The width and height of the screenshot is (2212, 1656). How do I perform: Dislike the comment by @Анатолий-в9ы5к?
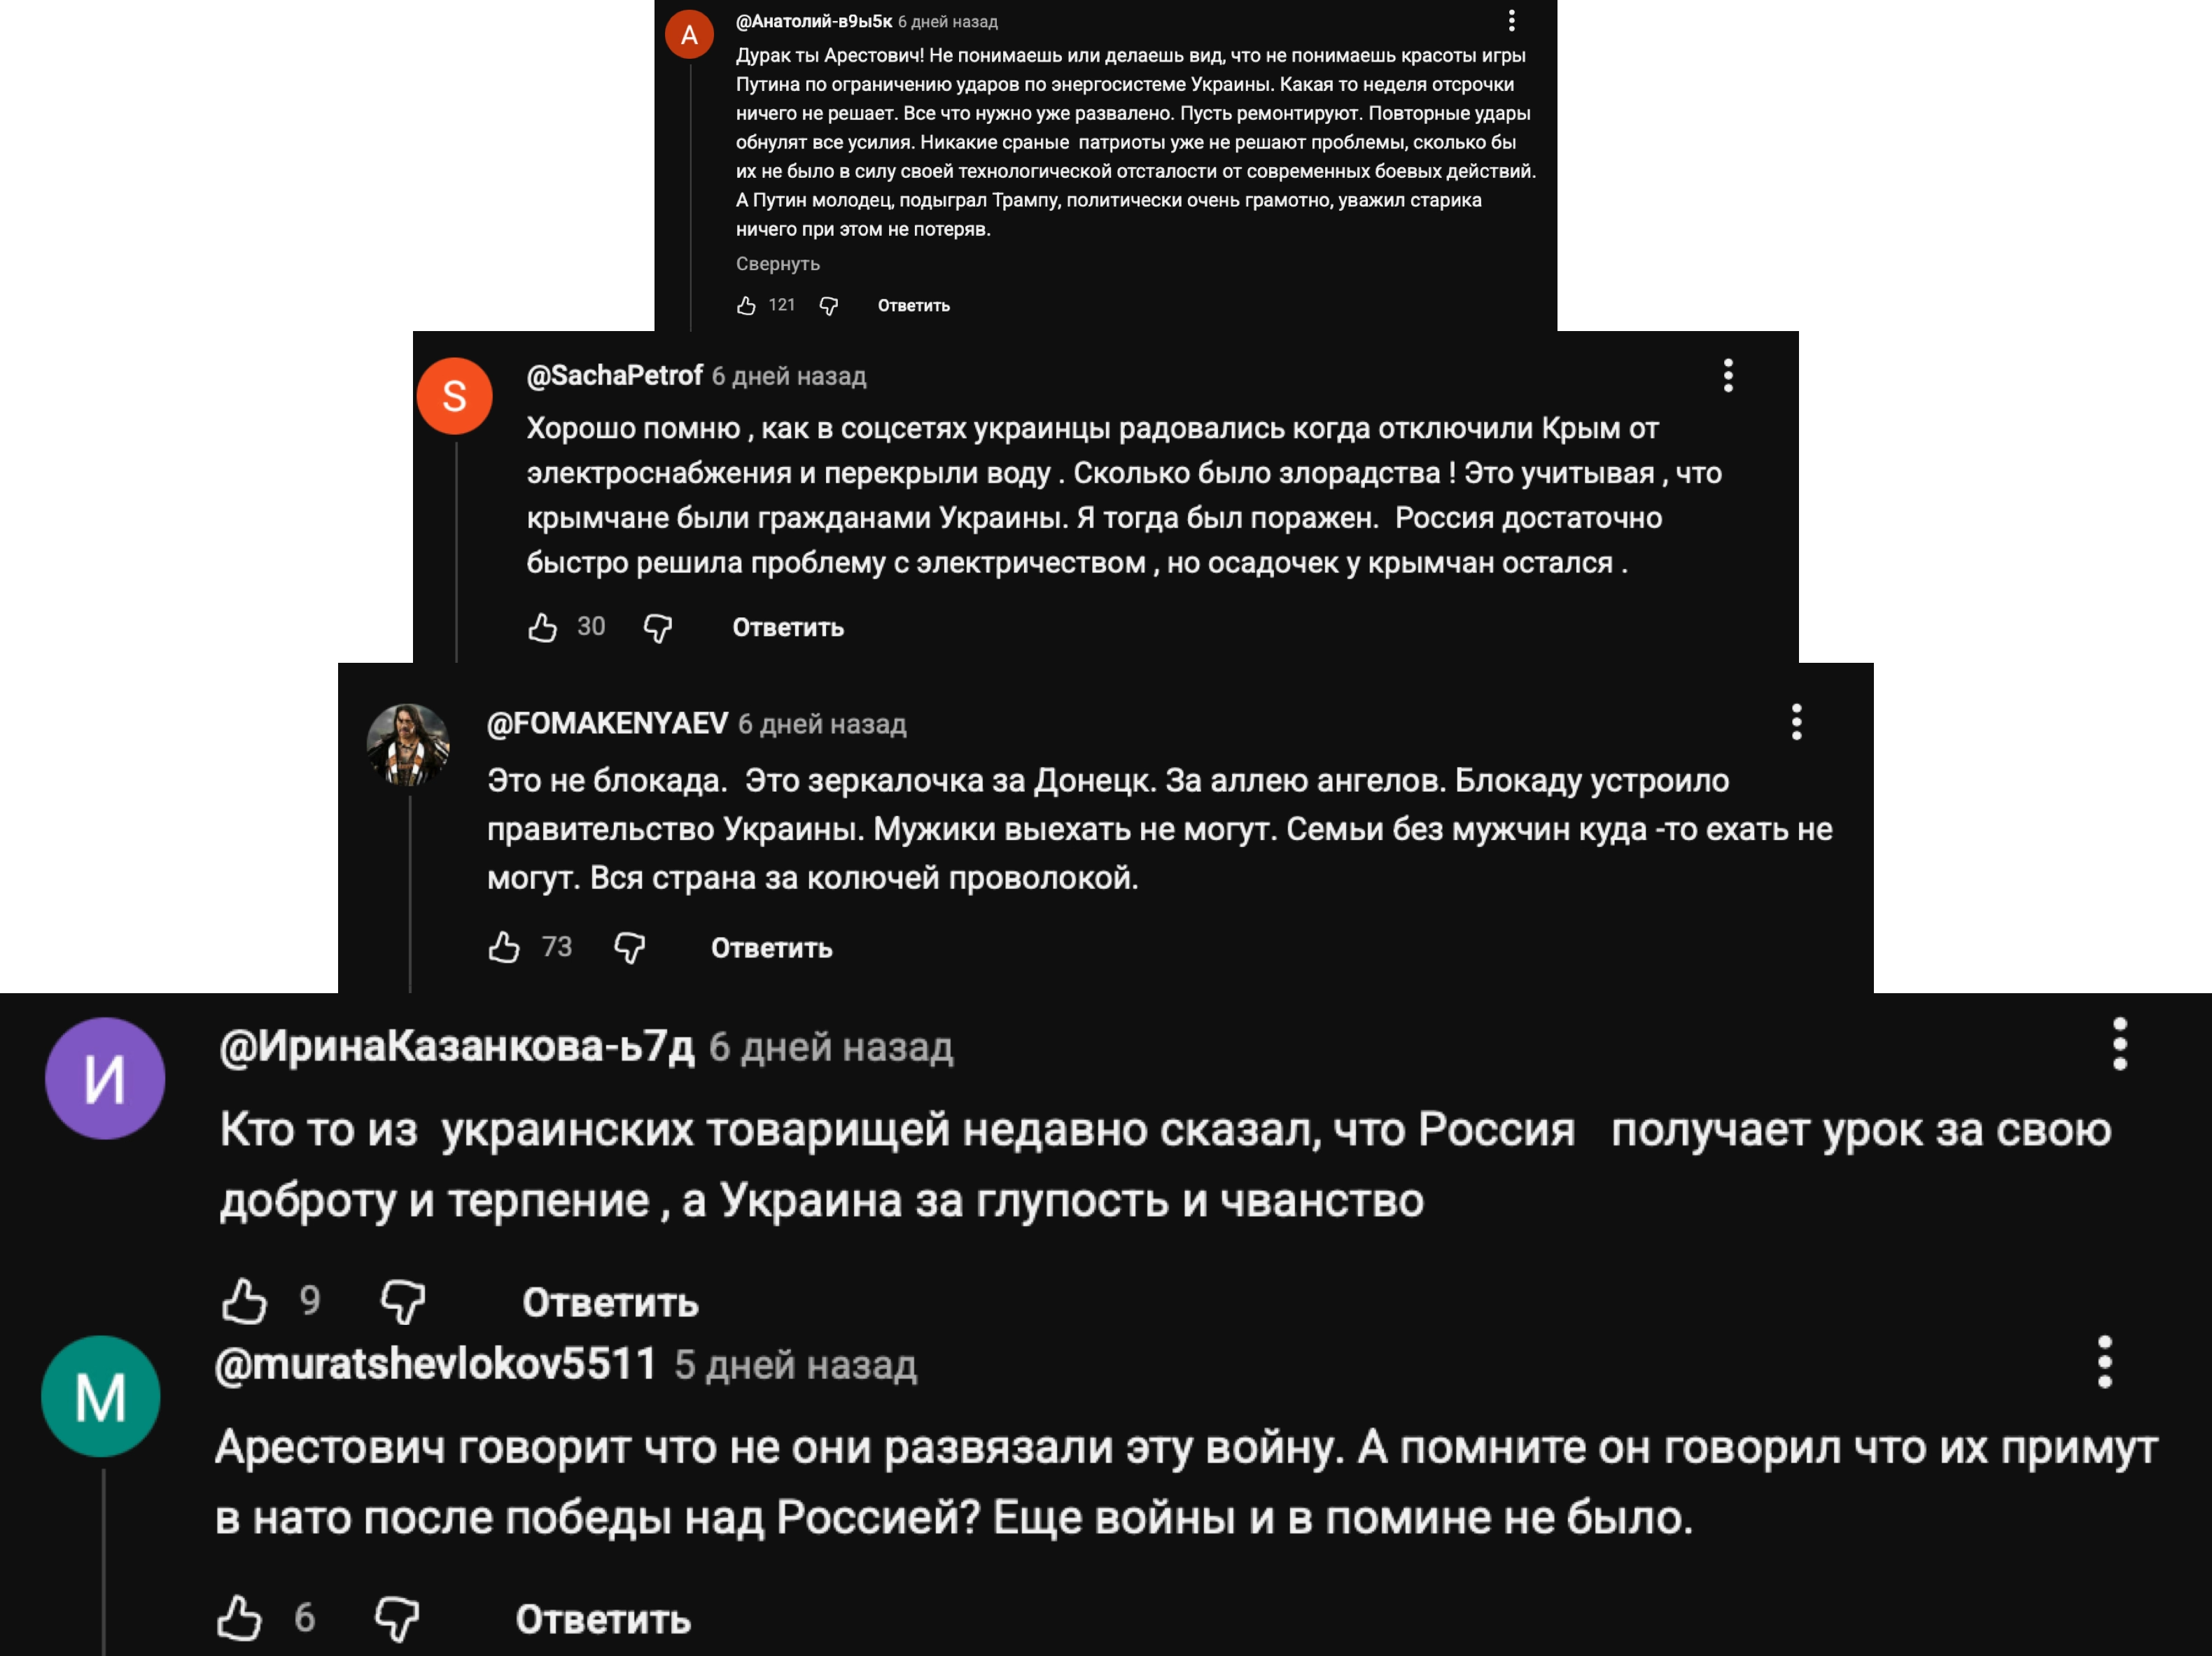829,306
